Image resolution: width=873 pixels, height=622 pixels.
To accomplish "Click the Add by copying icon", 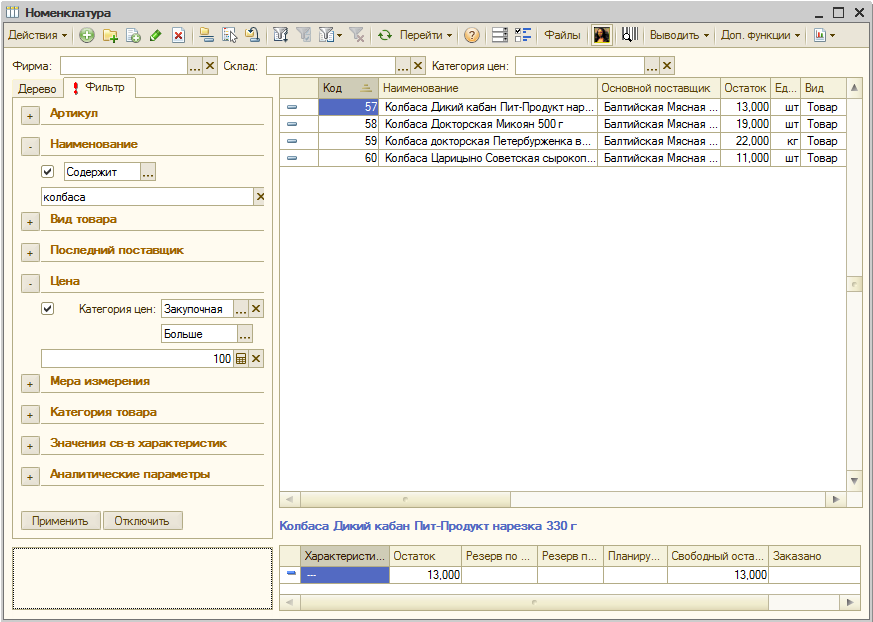I will tap(133, 36).
